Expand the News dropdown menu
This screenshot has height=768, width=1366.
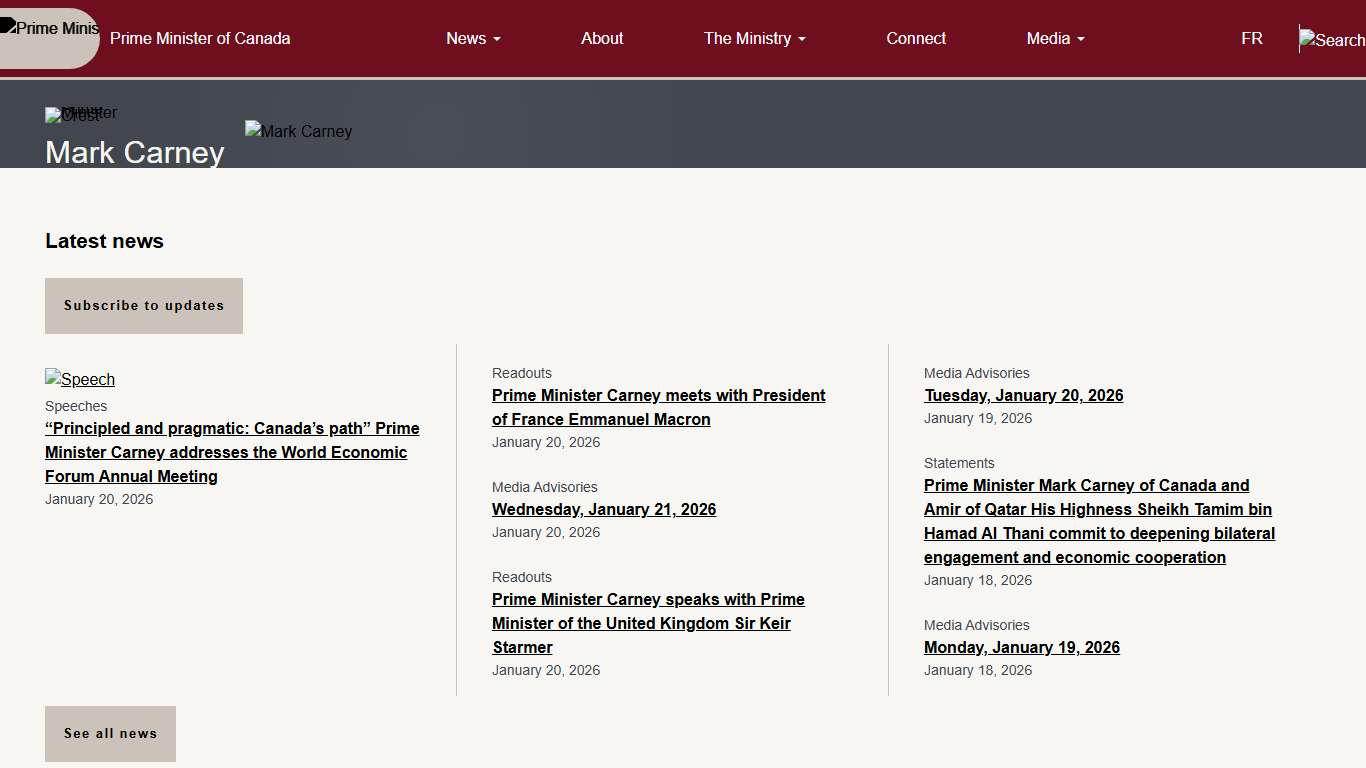click(x=473, y=38)
